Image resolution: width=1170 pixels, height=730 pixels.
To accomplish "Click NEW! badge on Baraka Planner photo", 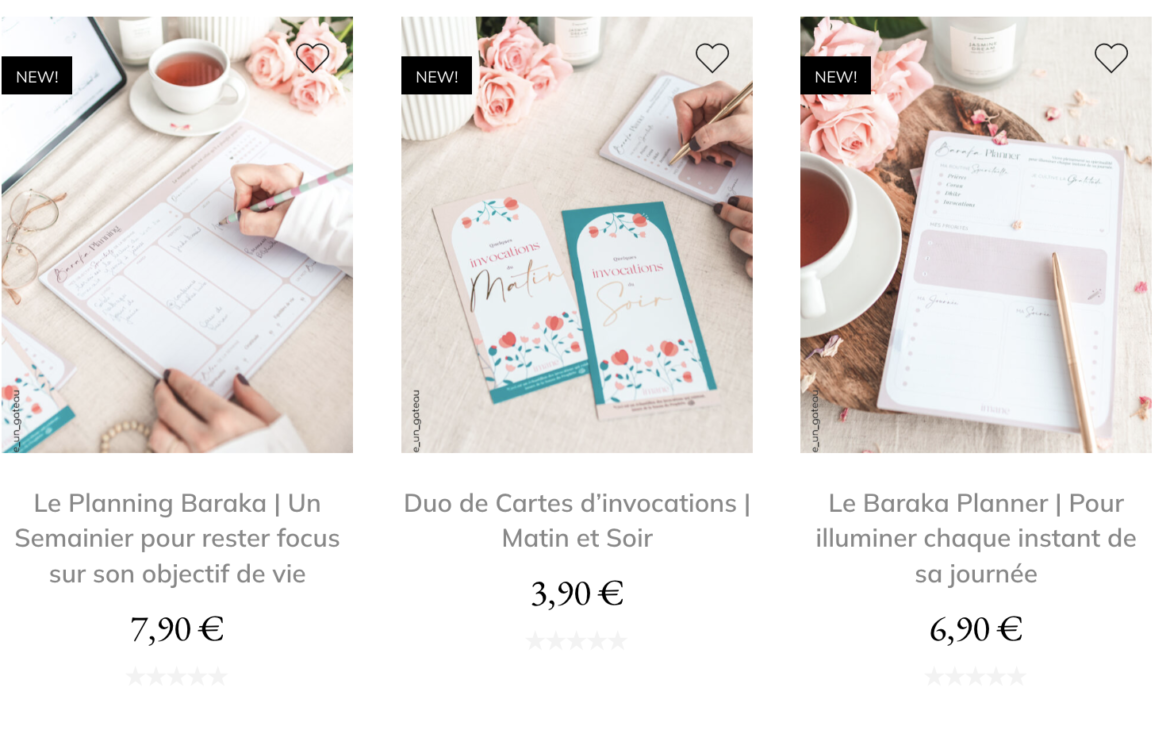I will (x=836, y=76).
